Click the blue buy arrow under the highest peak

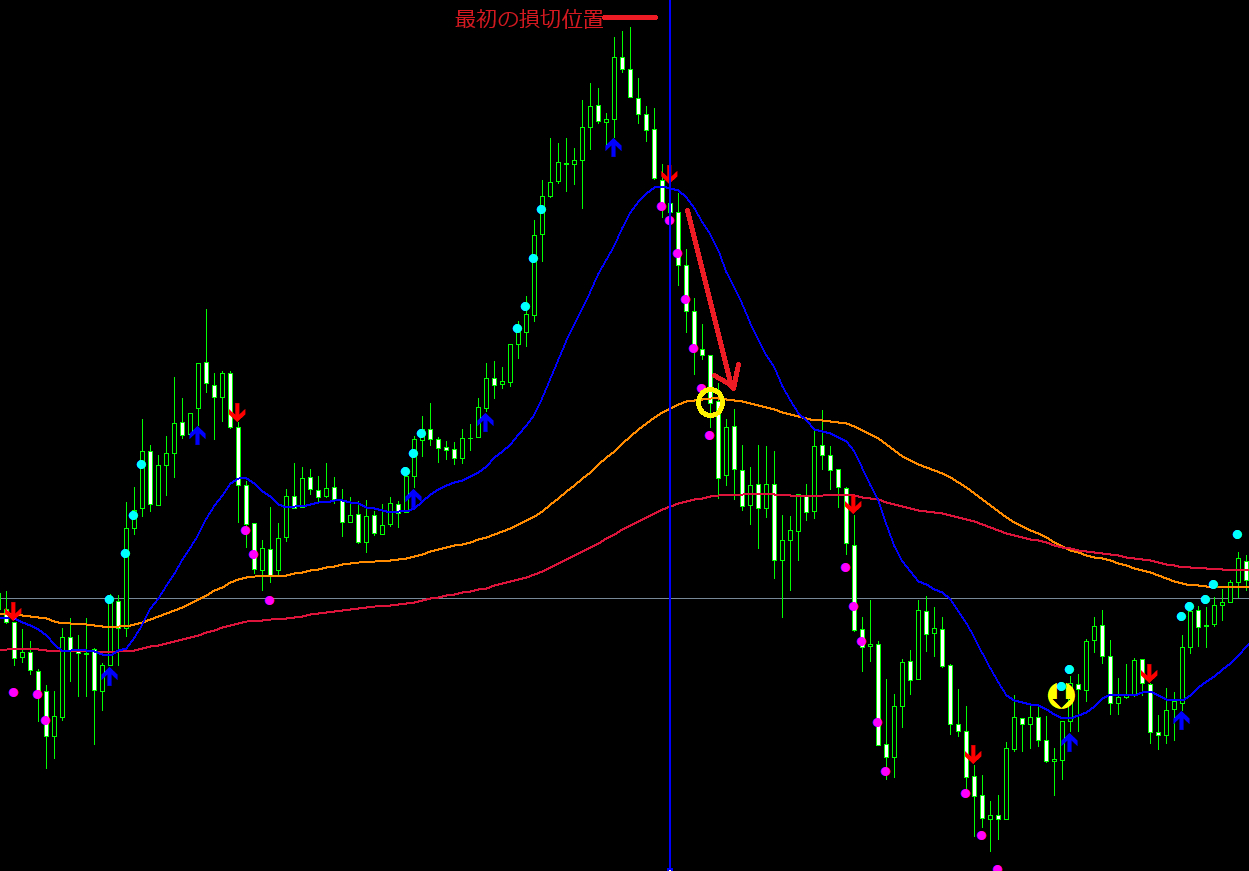click(613, 147)
